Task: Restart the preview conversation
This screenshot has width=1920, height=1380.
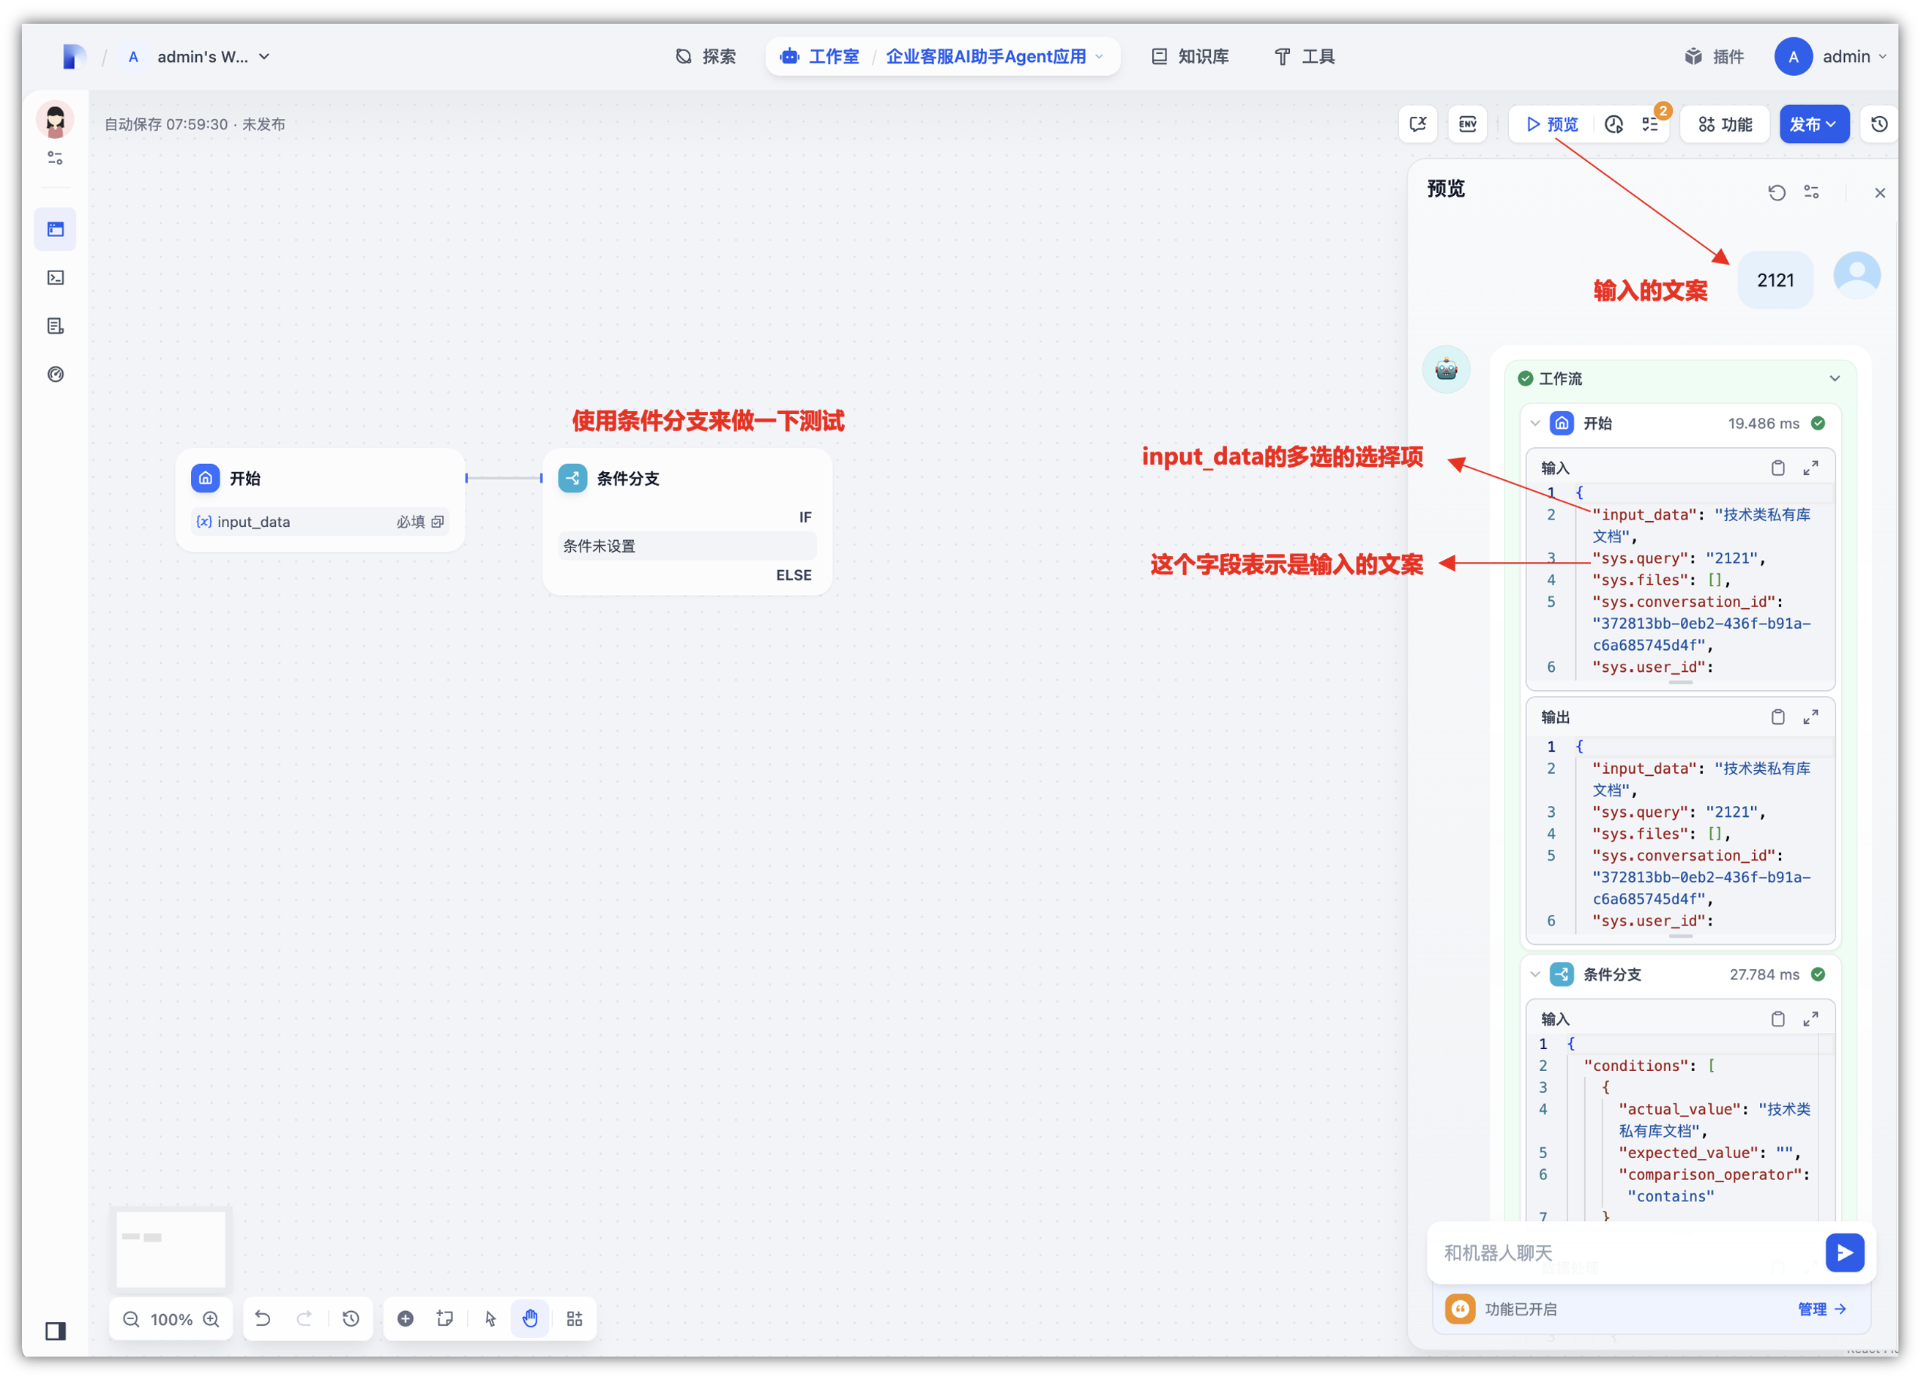Action: (1776, 192)
